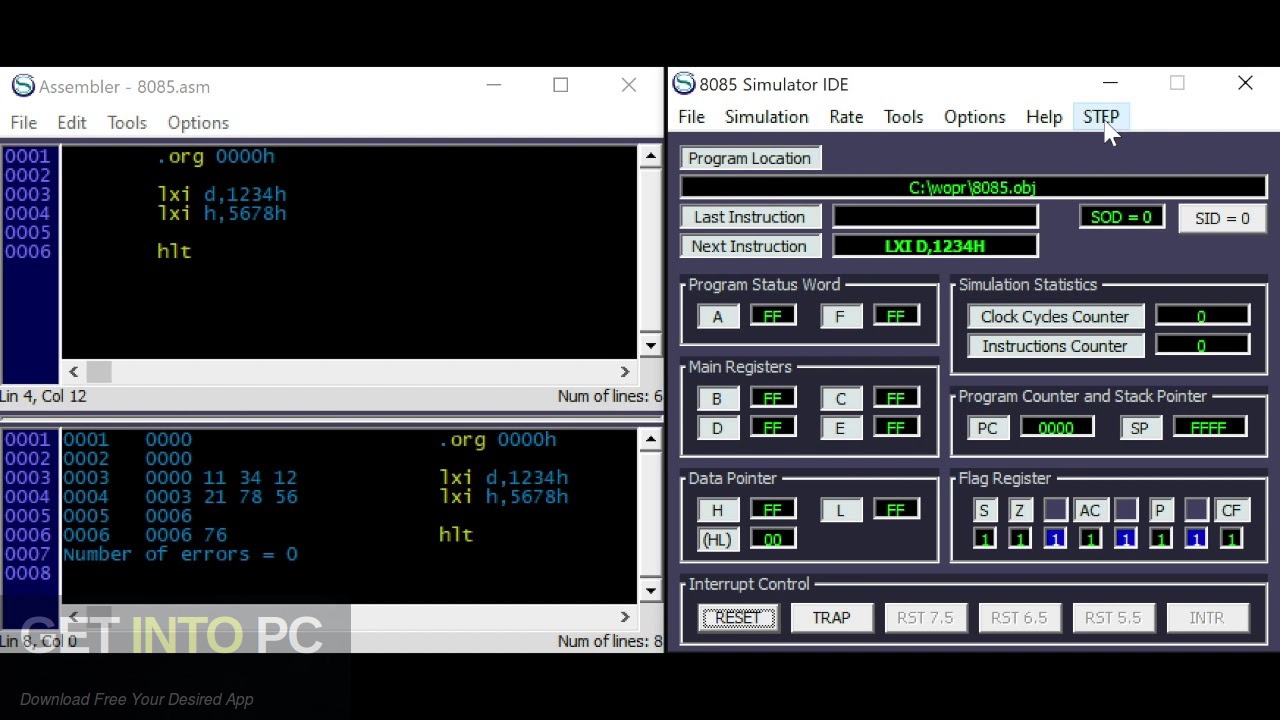This screenshot has width=1280, height=720.
Task: Open the Help menu
Action: pos(1044,117)
